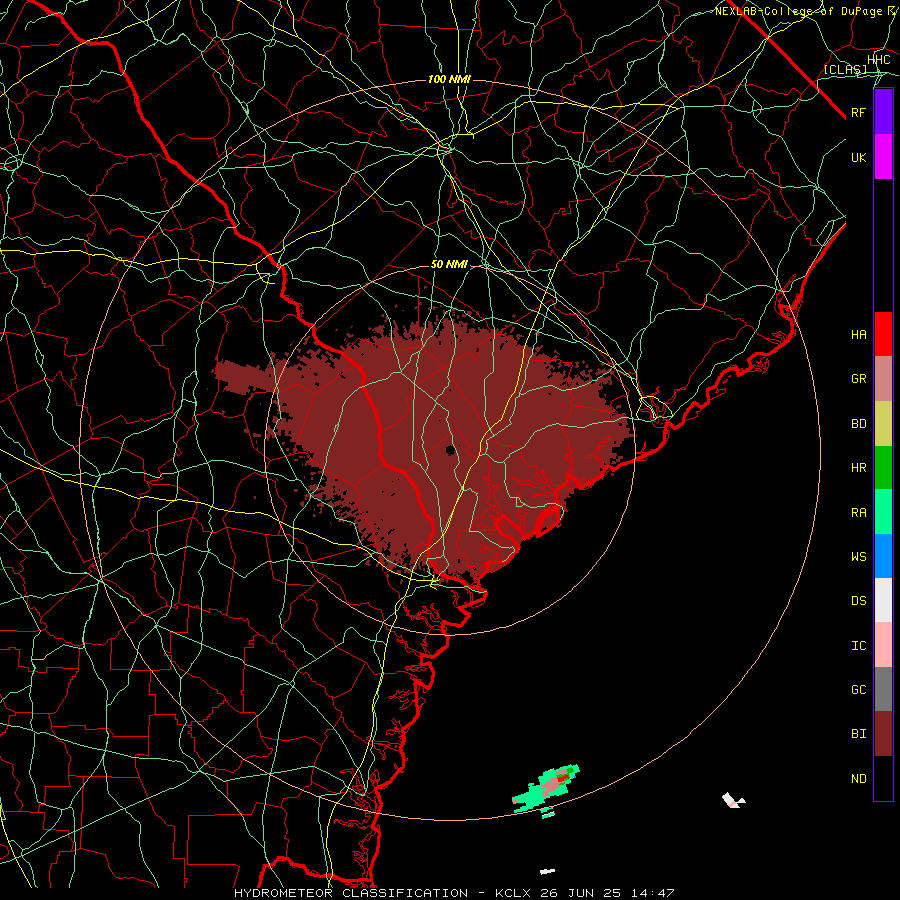Screen dimensions: 900x900
Task: Click the NEXLAB-College of DuPage header text
Action: coord(798,11)
